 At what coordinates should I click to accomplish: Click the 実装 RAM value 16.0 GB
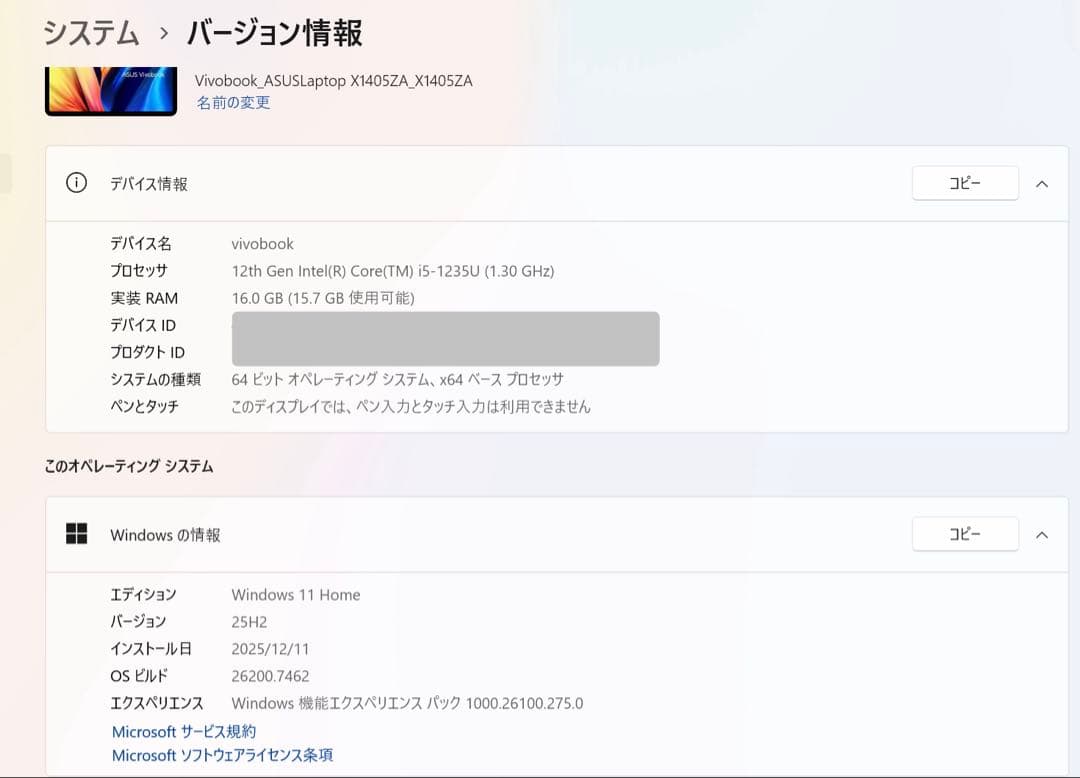click(320, 297)
